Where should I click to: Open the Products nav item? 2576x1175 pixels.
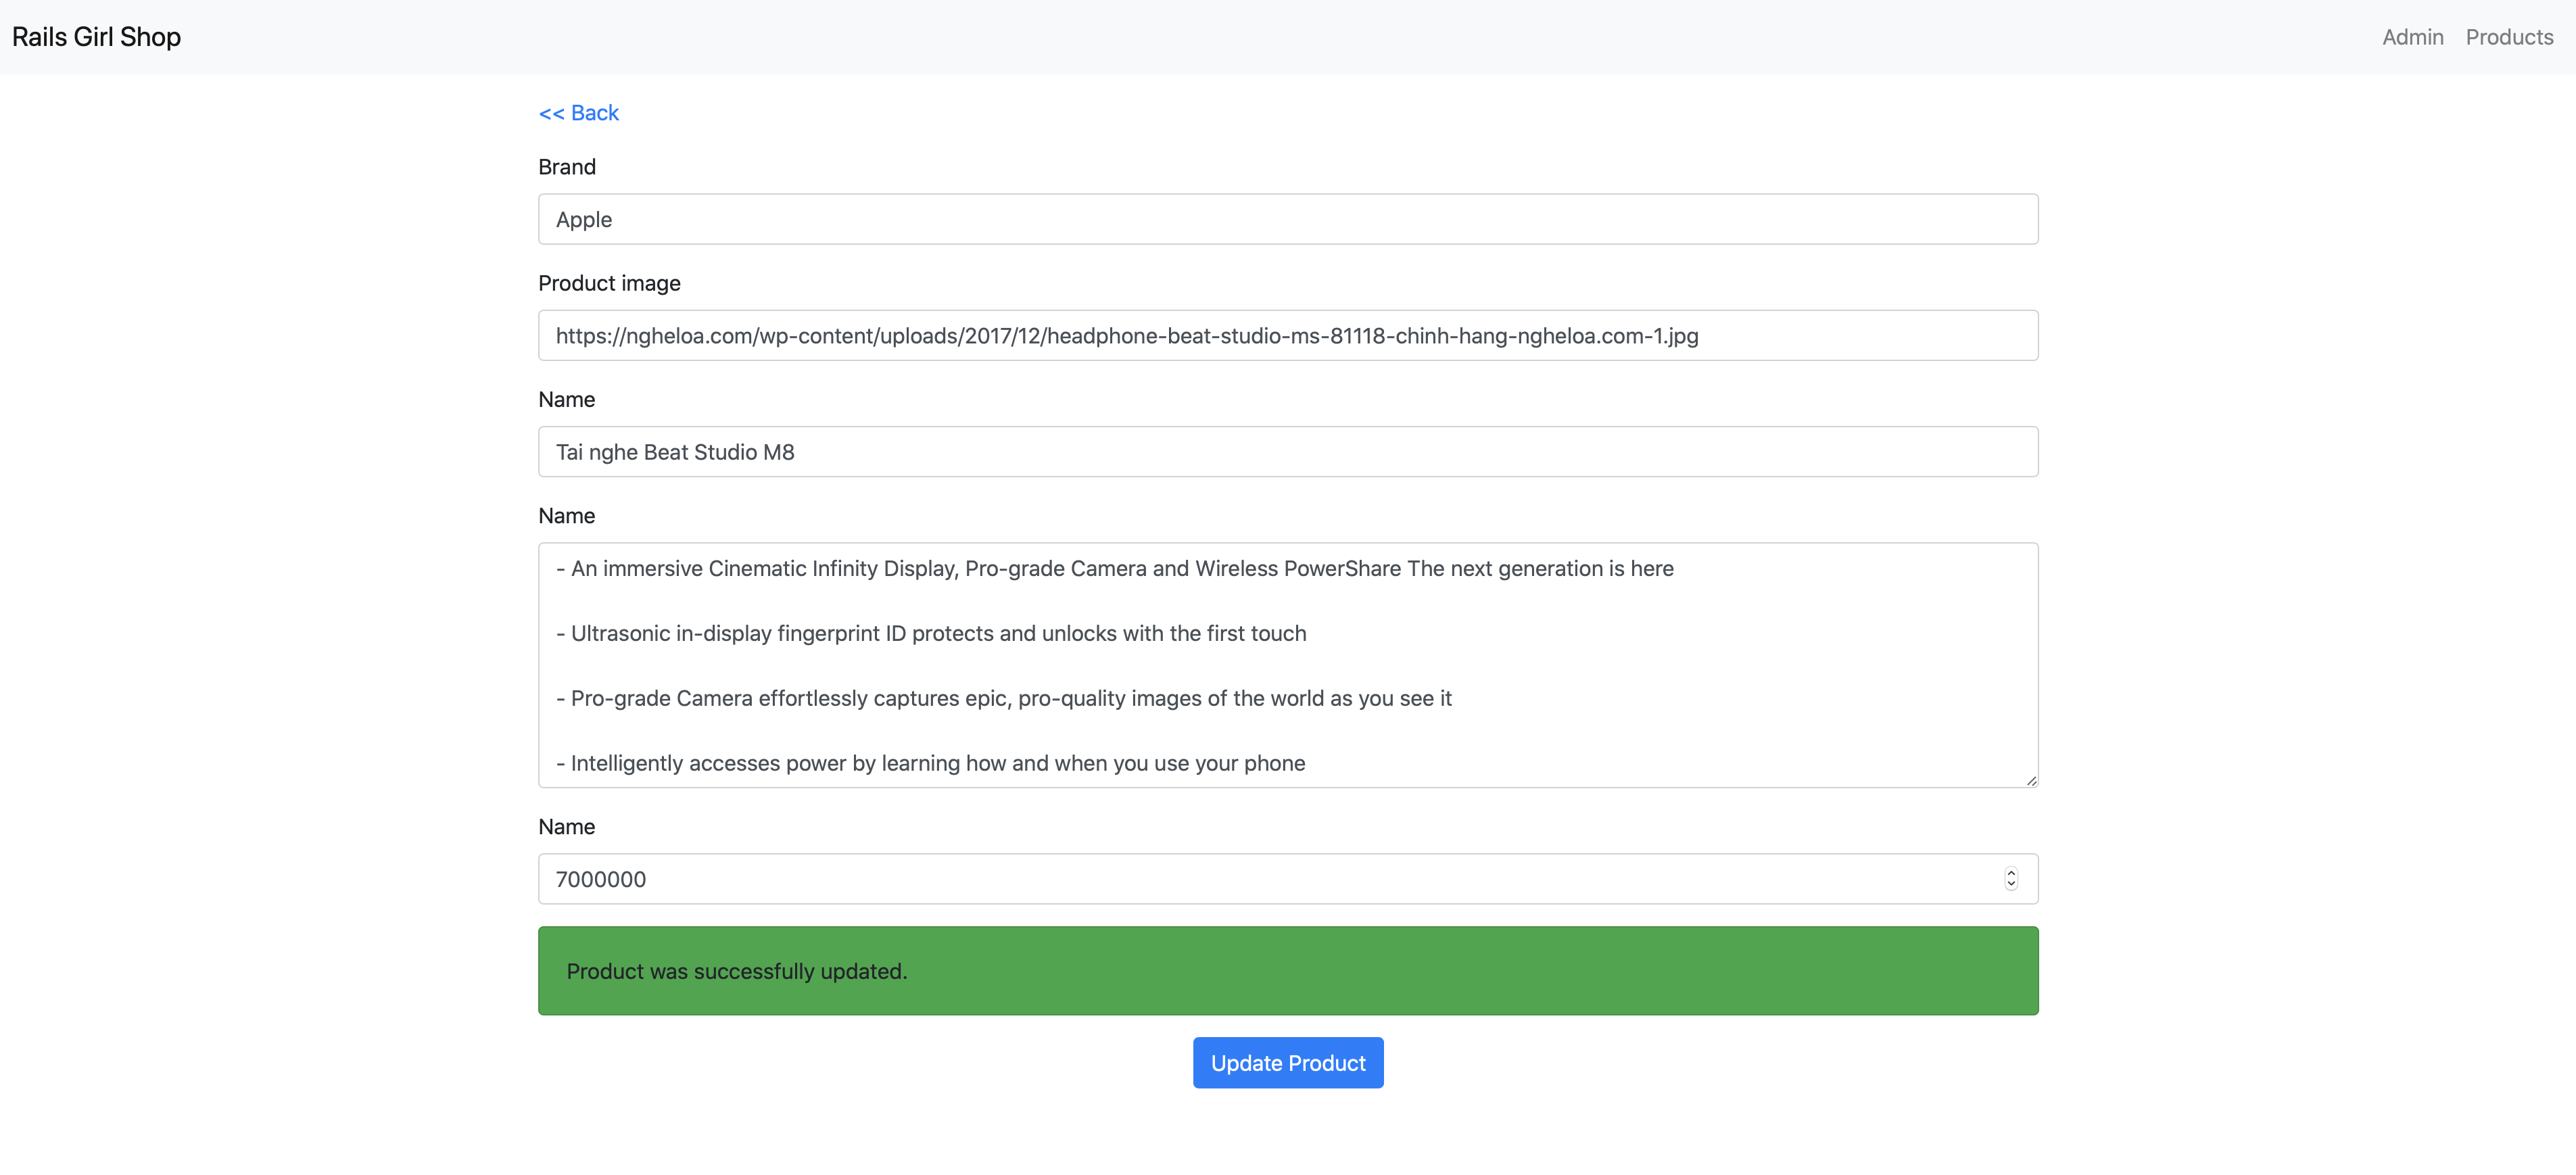tap(2508, 37)
